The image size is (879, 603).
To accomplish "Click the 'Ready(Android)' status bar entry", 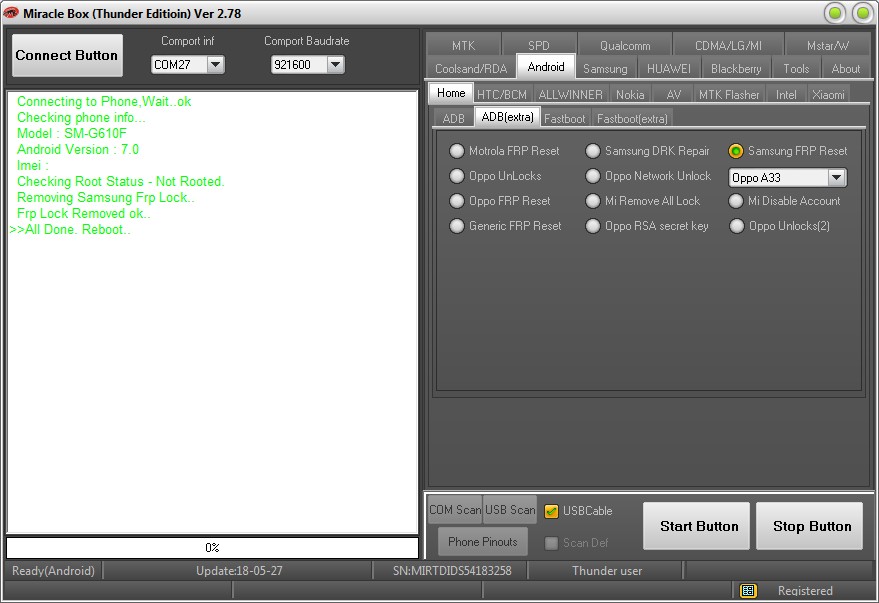I will click(x=53, y=570).
